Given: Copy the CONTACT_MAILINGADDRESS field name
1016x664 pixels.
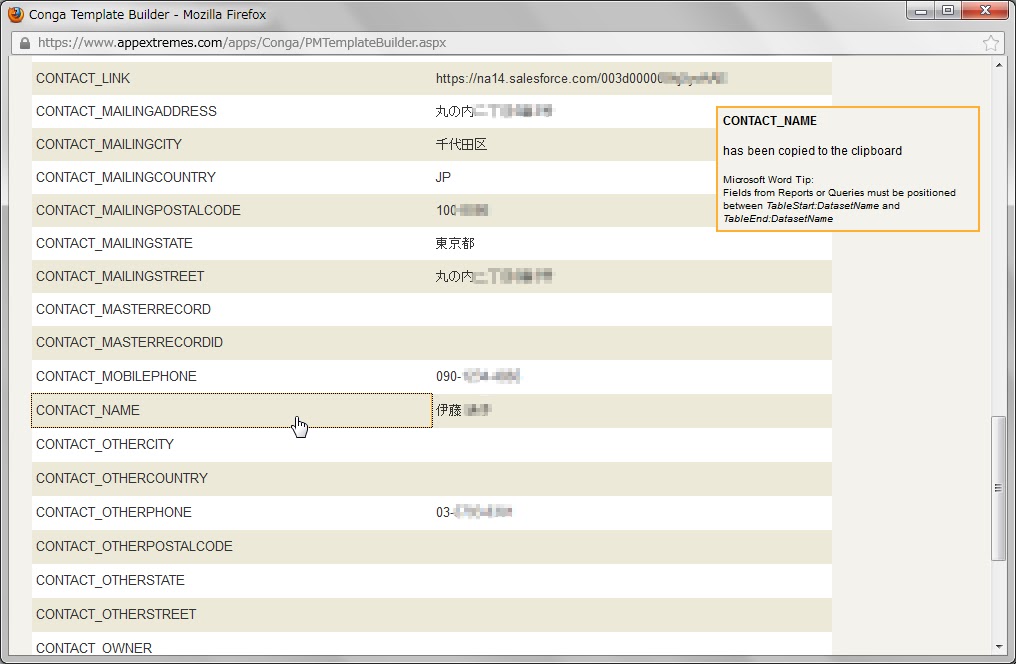Looking at the screenshot, I should click(x=126, y=111).
